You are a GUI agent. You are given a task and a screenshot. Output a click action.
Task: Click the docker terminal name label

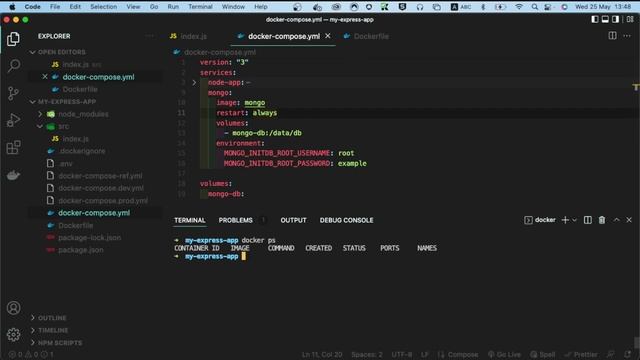(x=545, y=220)
